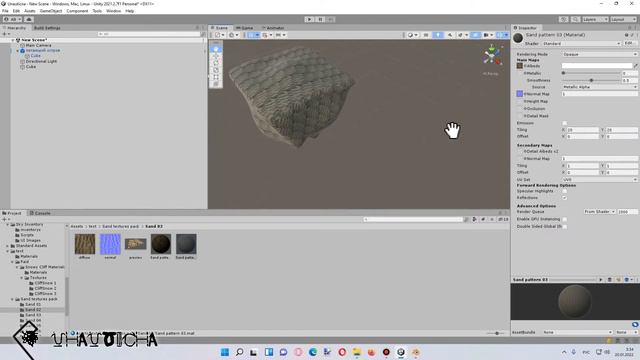
Task: Select the preview image asset
Action: [x=136, y=247]
